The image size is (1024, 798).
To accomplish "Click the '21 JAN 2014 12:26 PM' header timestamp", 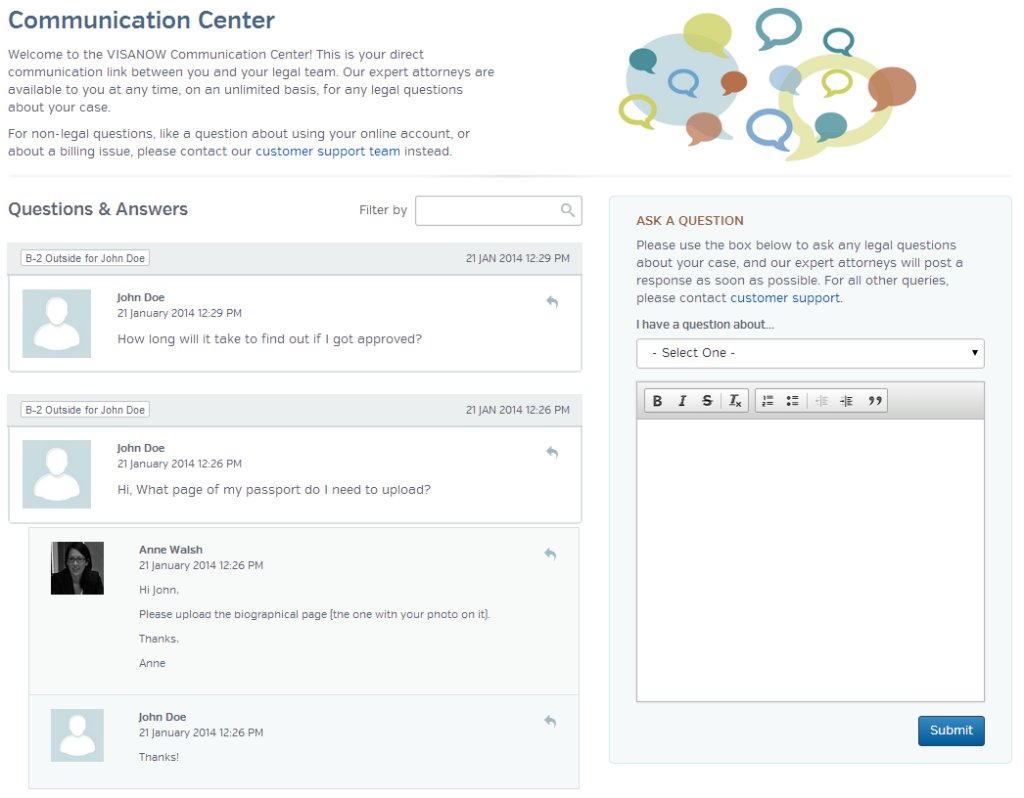I will [x=517, y=410].
